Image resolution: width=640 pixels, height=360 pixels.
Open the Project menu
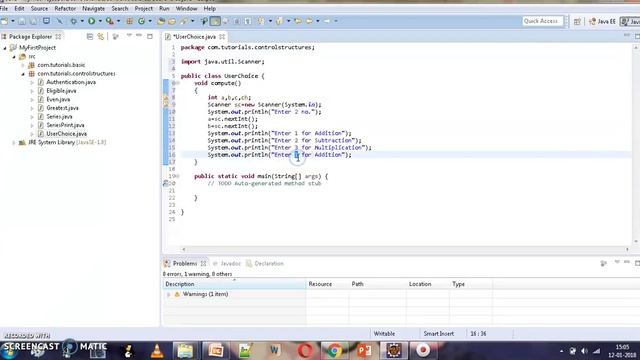point(144,8)
